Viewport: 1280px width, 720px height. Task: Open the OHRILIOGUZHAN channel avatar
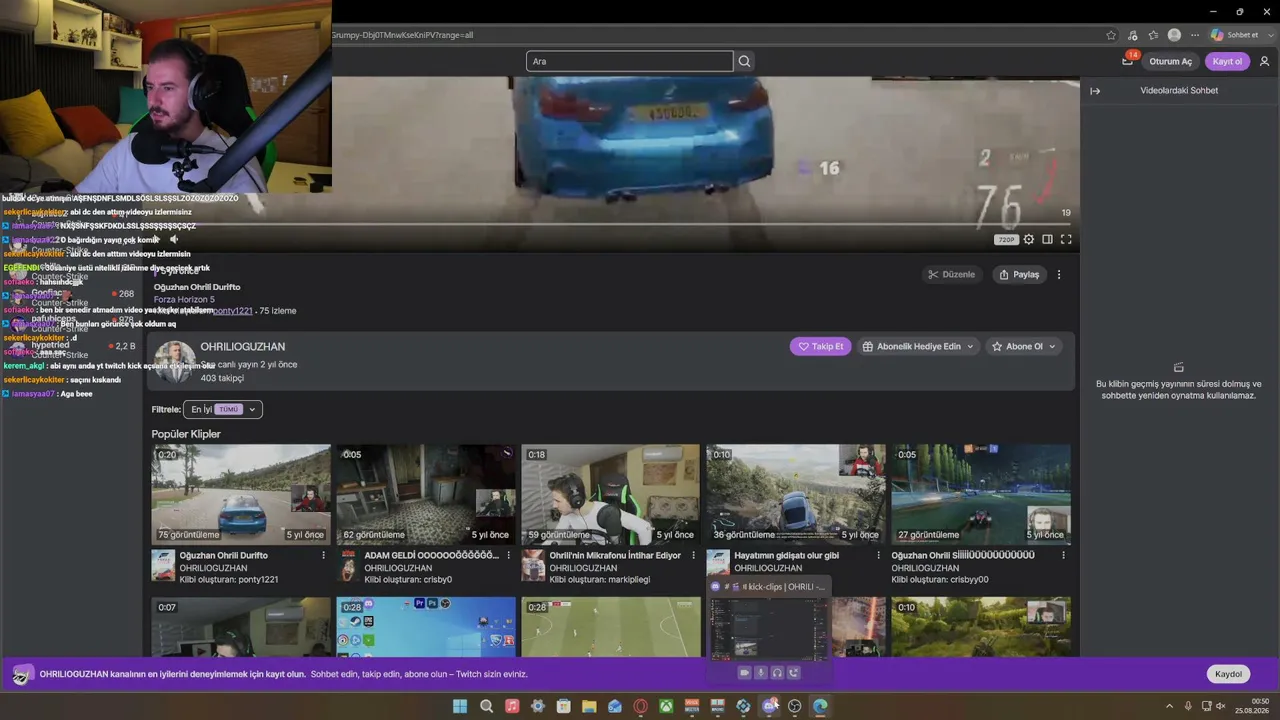(x=174, y=362)
